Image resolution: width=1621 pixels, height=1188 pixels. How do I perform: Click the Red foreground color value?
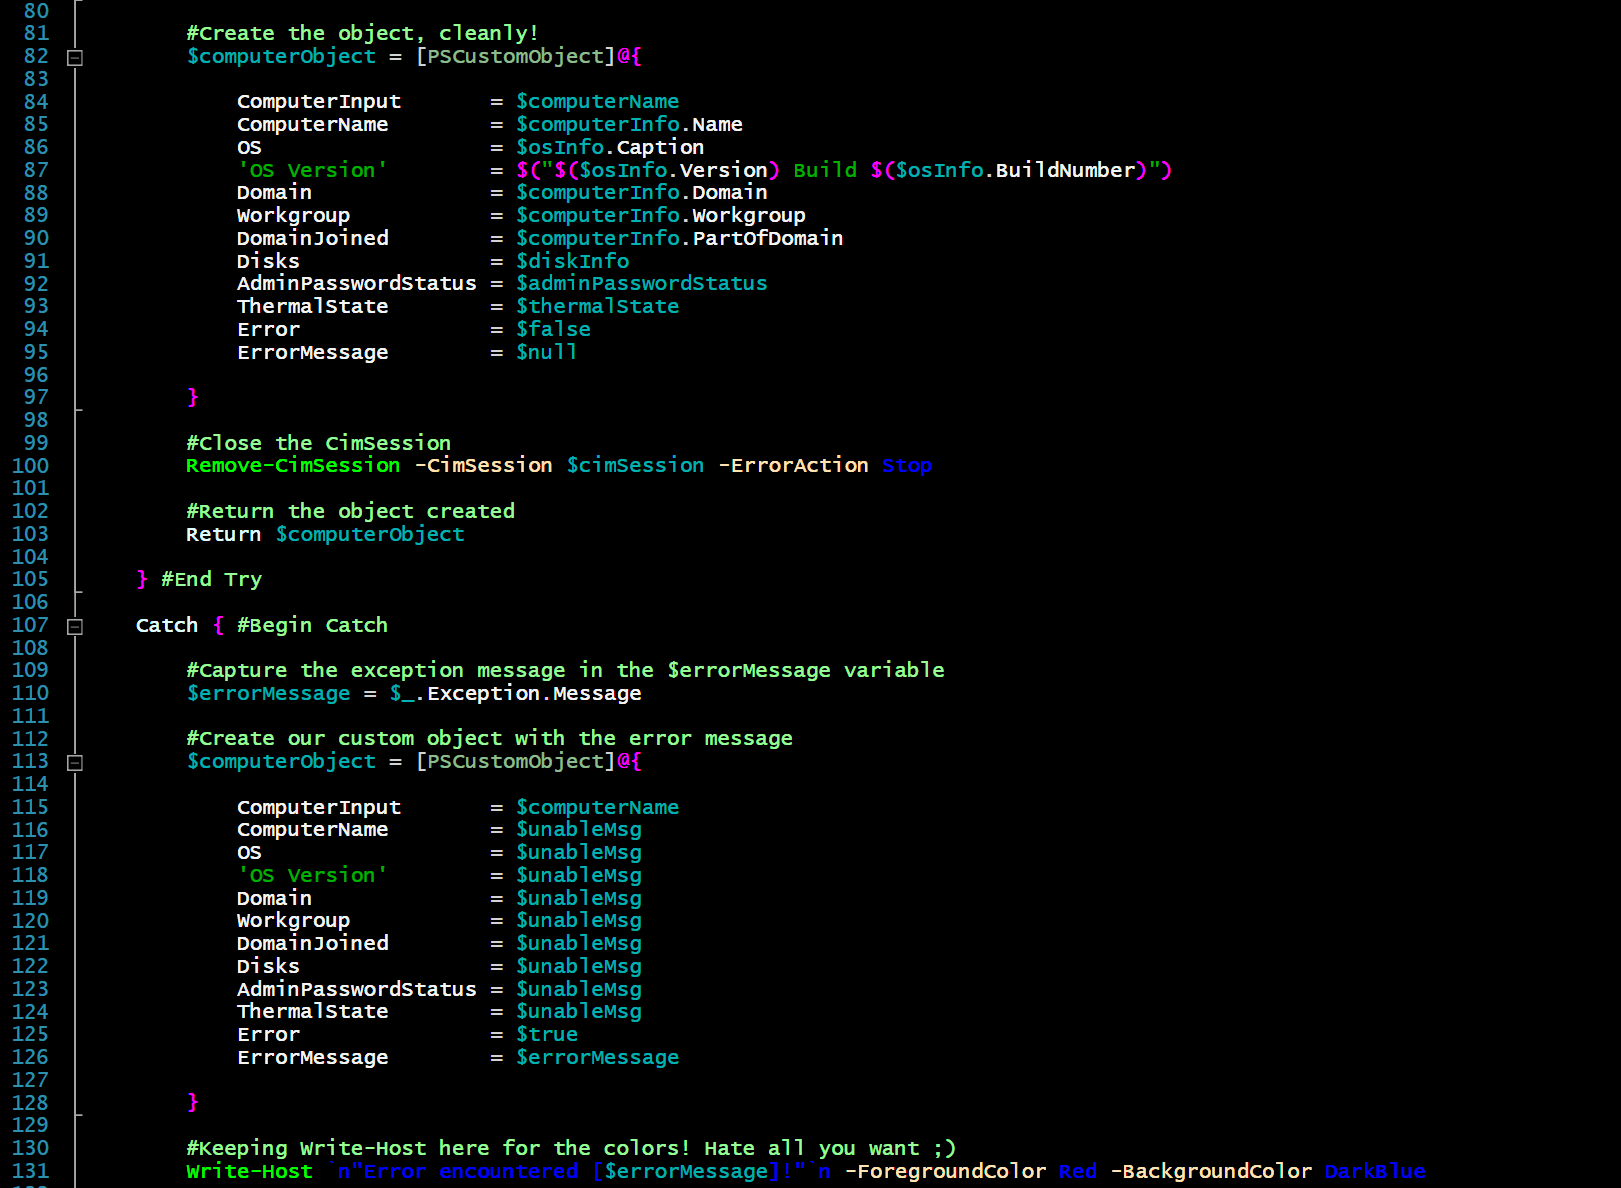[1077, 1171]
